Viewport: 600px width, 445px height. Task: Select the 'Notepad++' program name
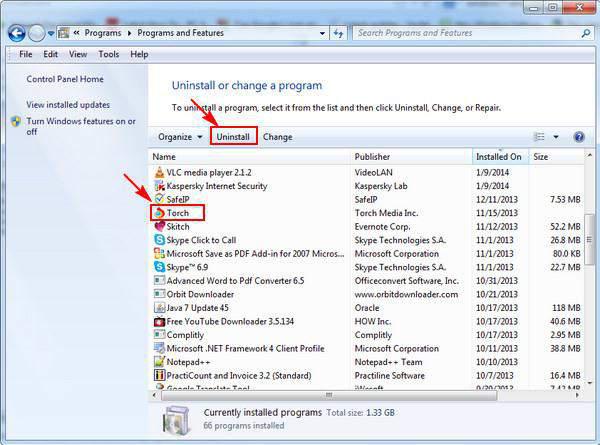click(x=188, y=362)
